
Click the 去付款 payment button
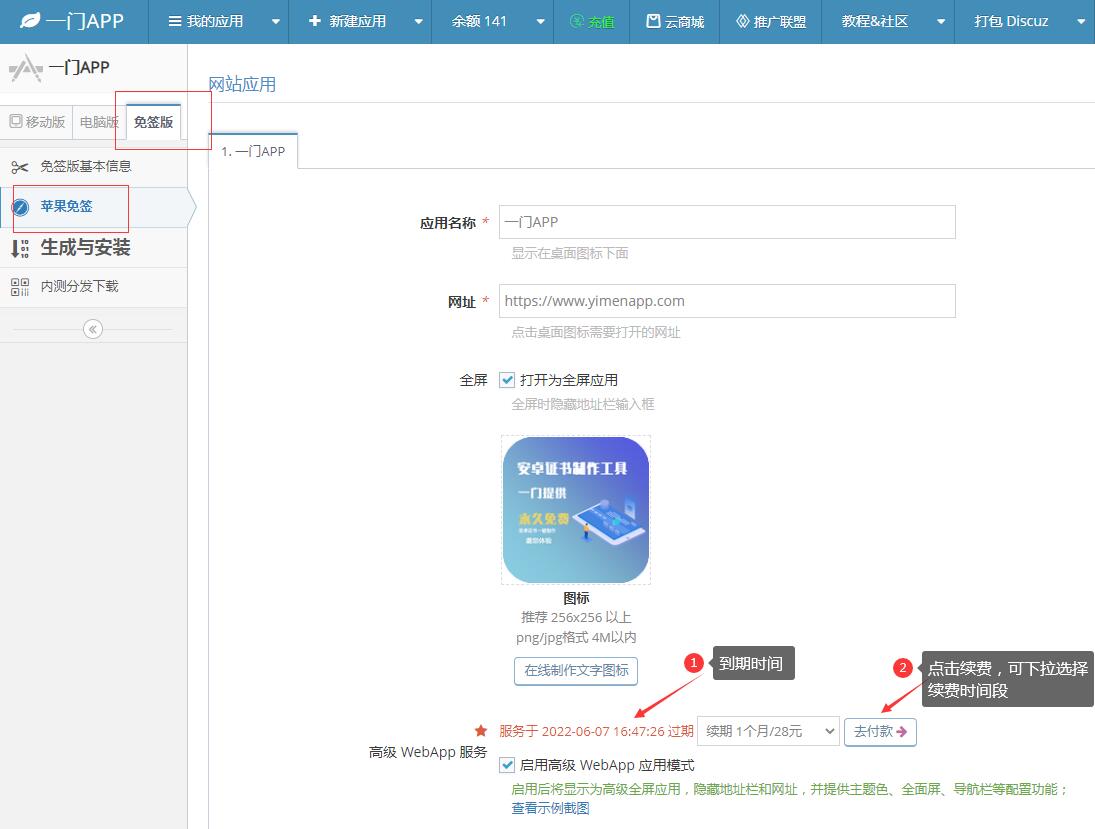880,731
